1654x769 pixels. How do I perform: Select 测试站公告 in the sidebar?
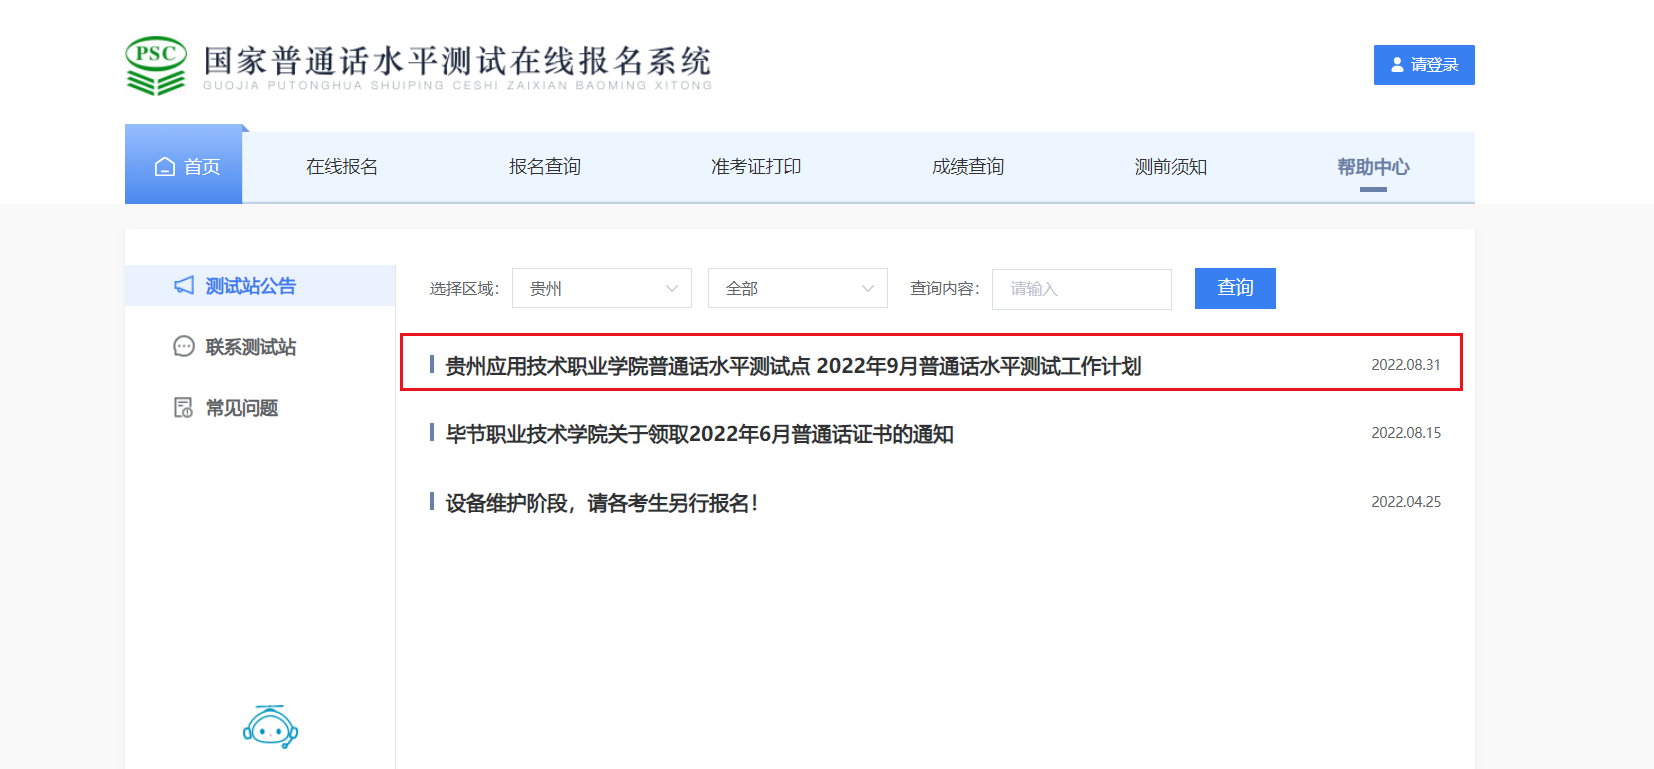coord(260,286)
